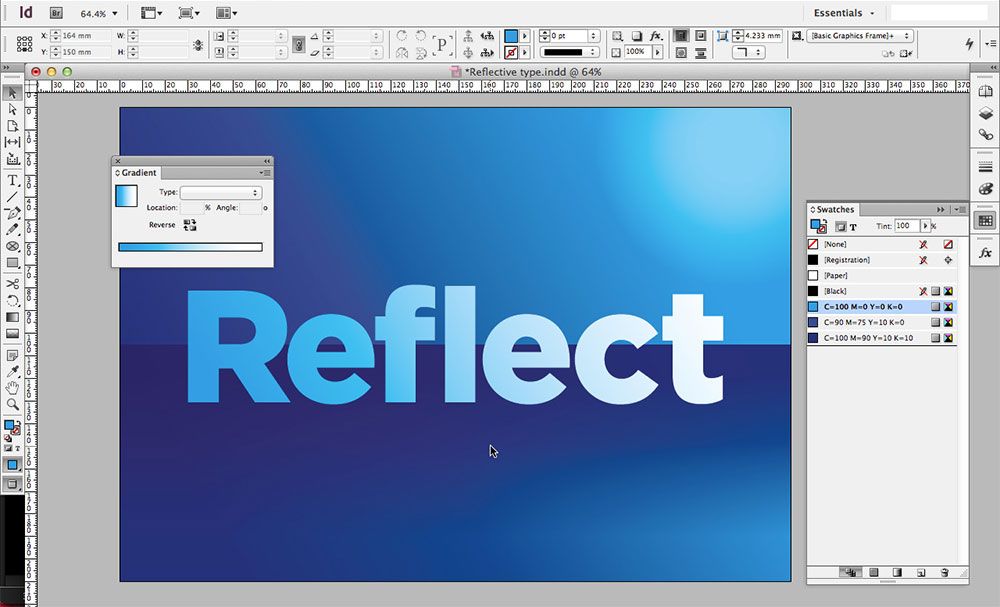Toggle formatting affects text T in Swatches
Screen dimensions: 1000x607
point(853,227)
